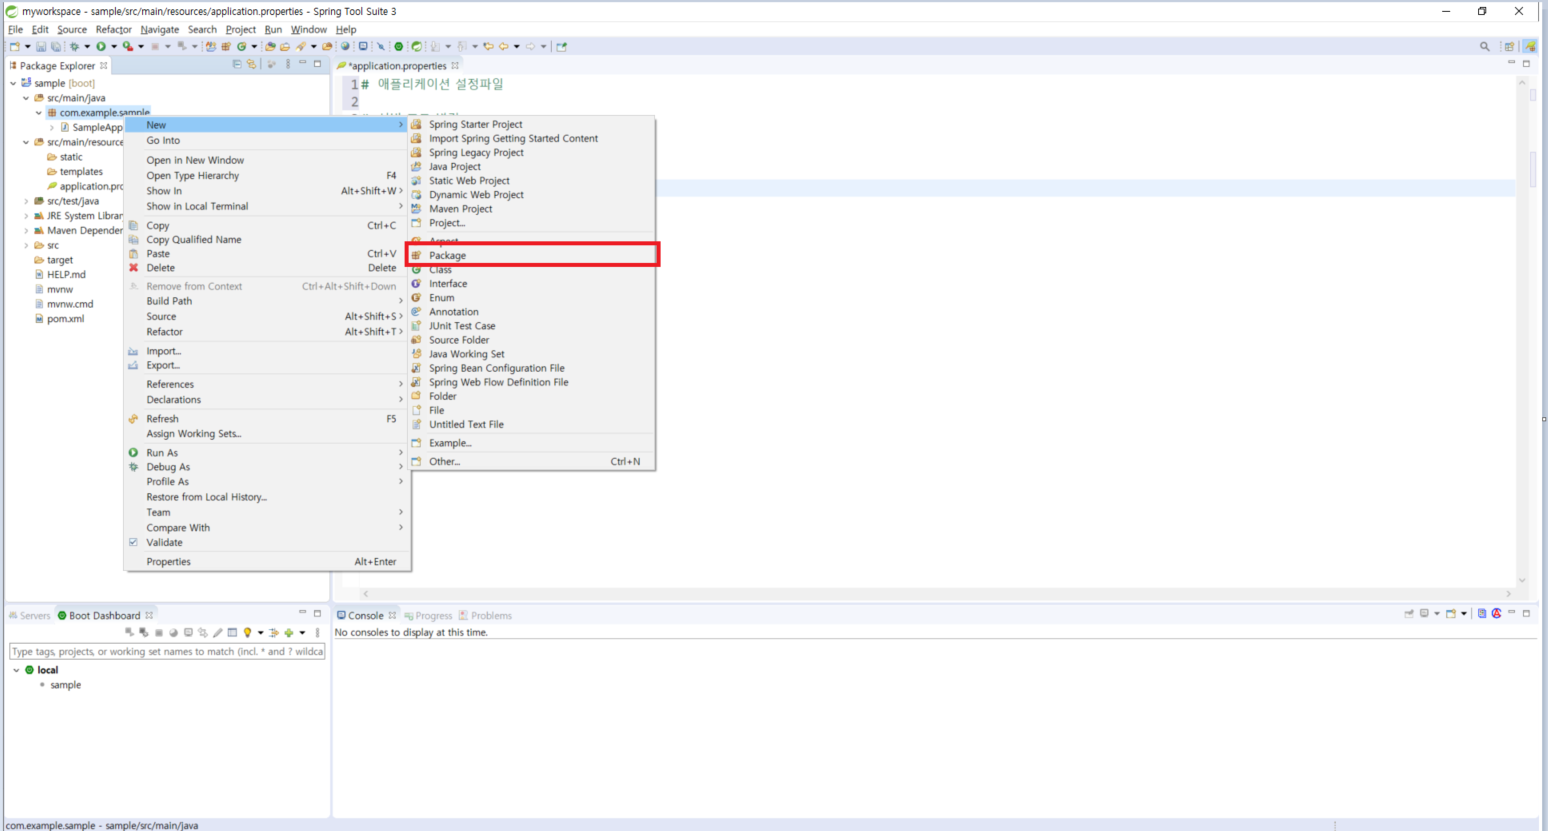Select the Spring perspective icon
Viewport: 1548px width, 831px height.
1530,46
